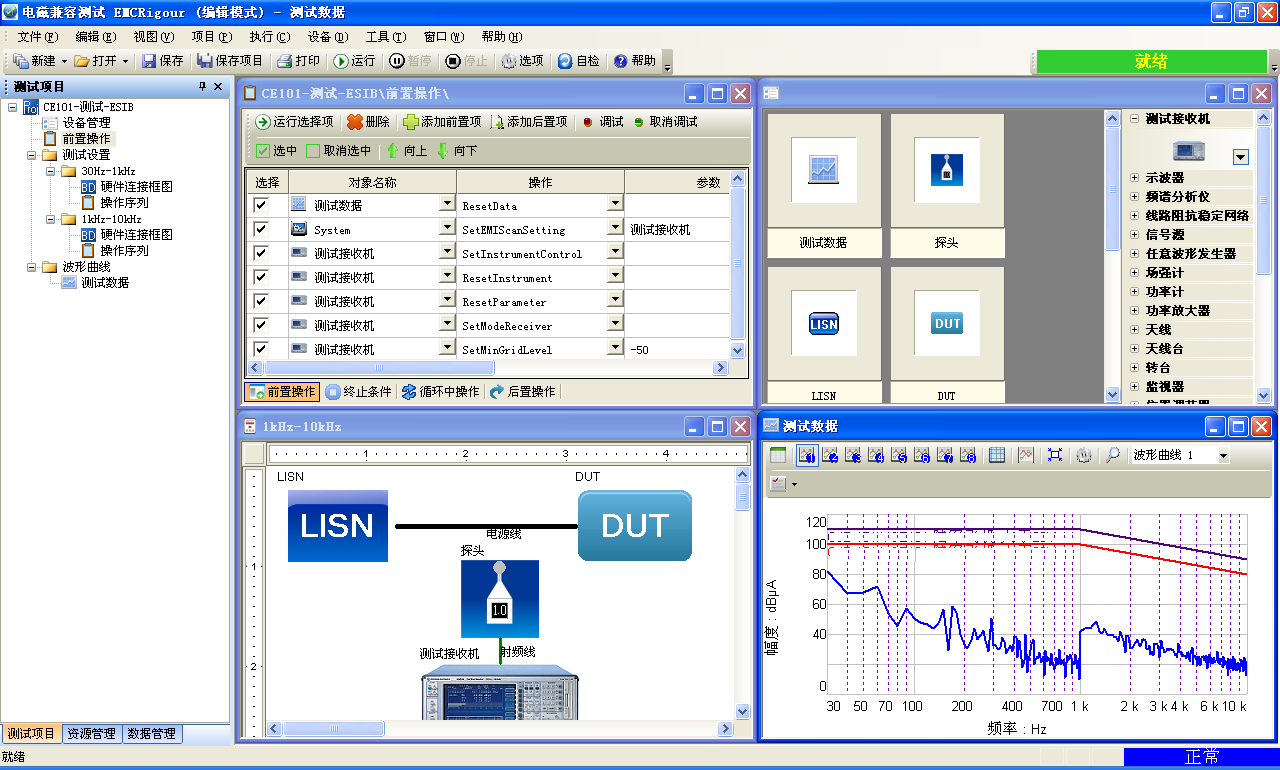
Task: Open the 工具 (Tools) menu
Action: [x=385, y=36]
